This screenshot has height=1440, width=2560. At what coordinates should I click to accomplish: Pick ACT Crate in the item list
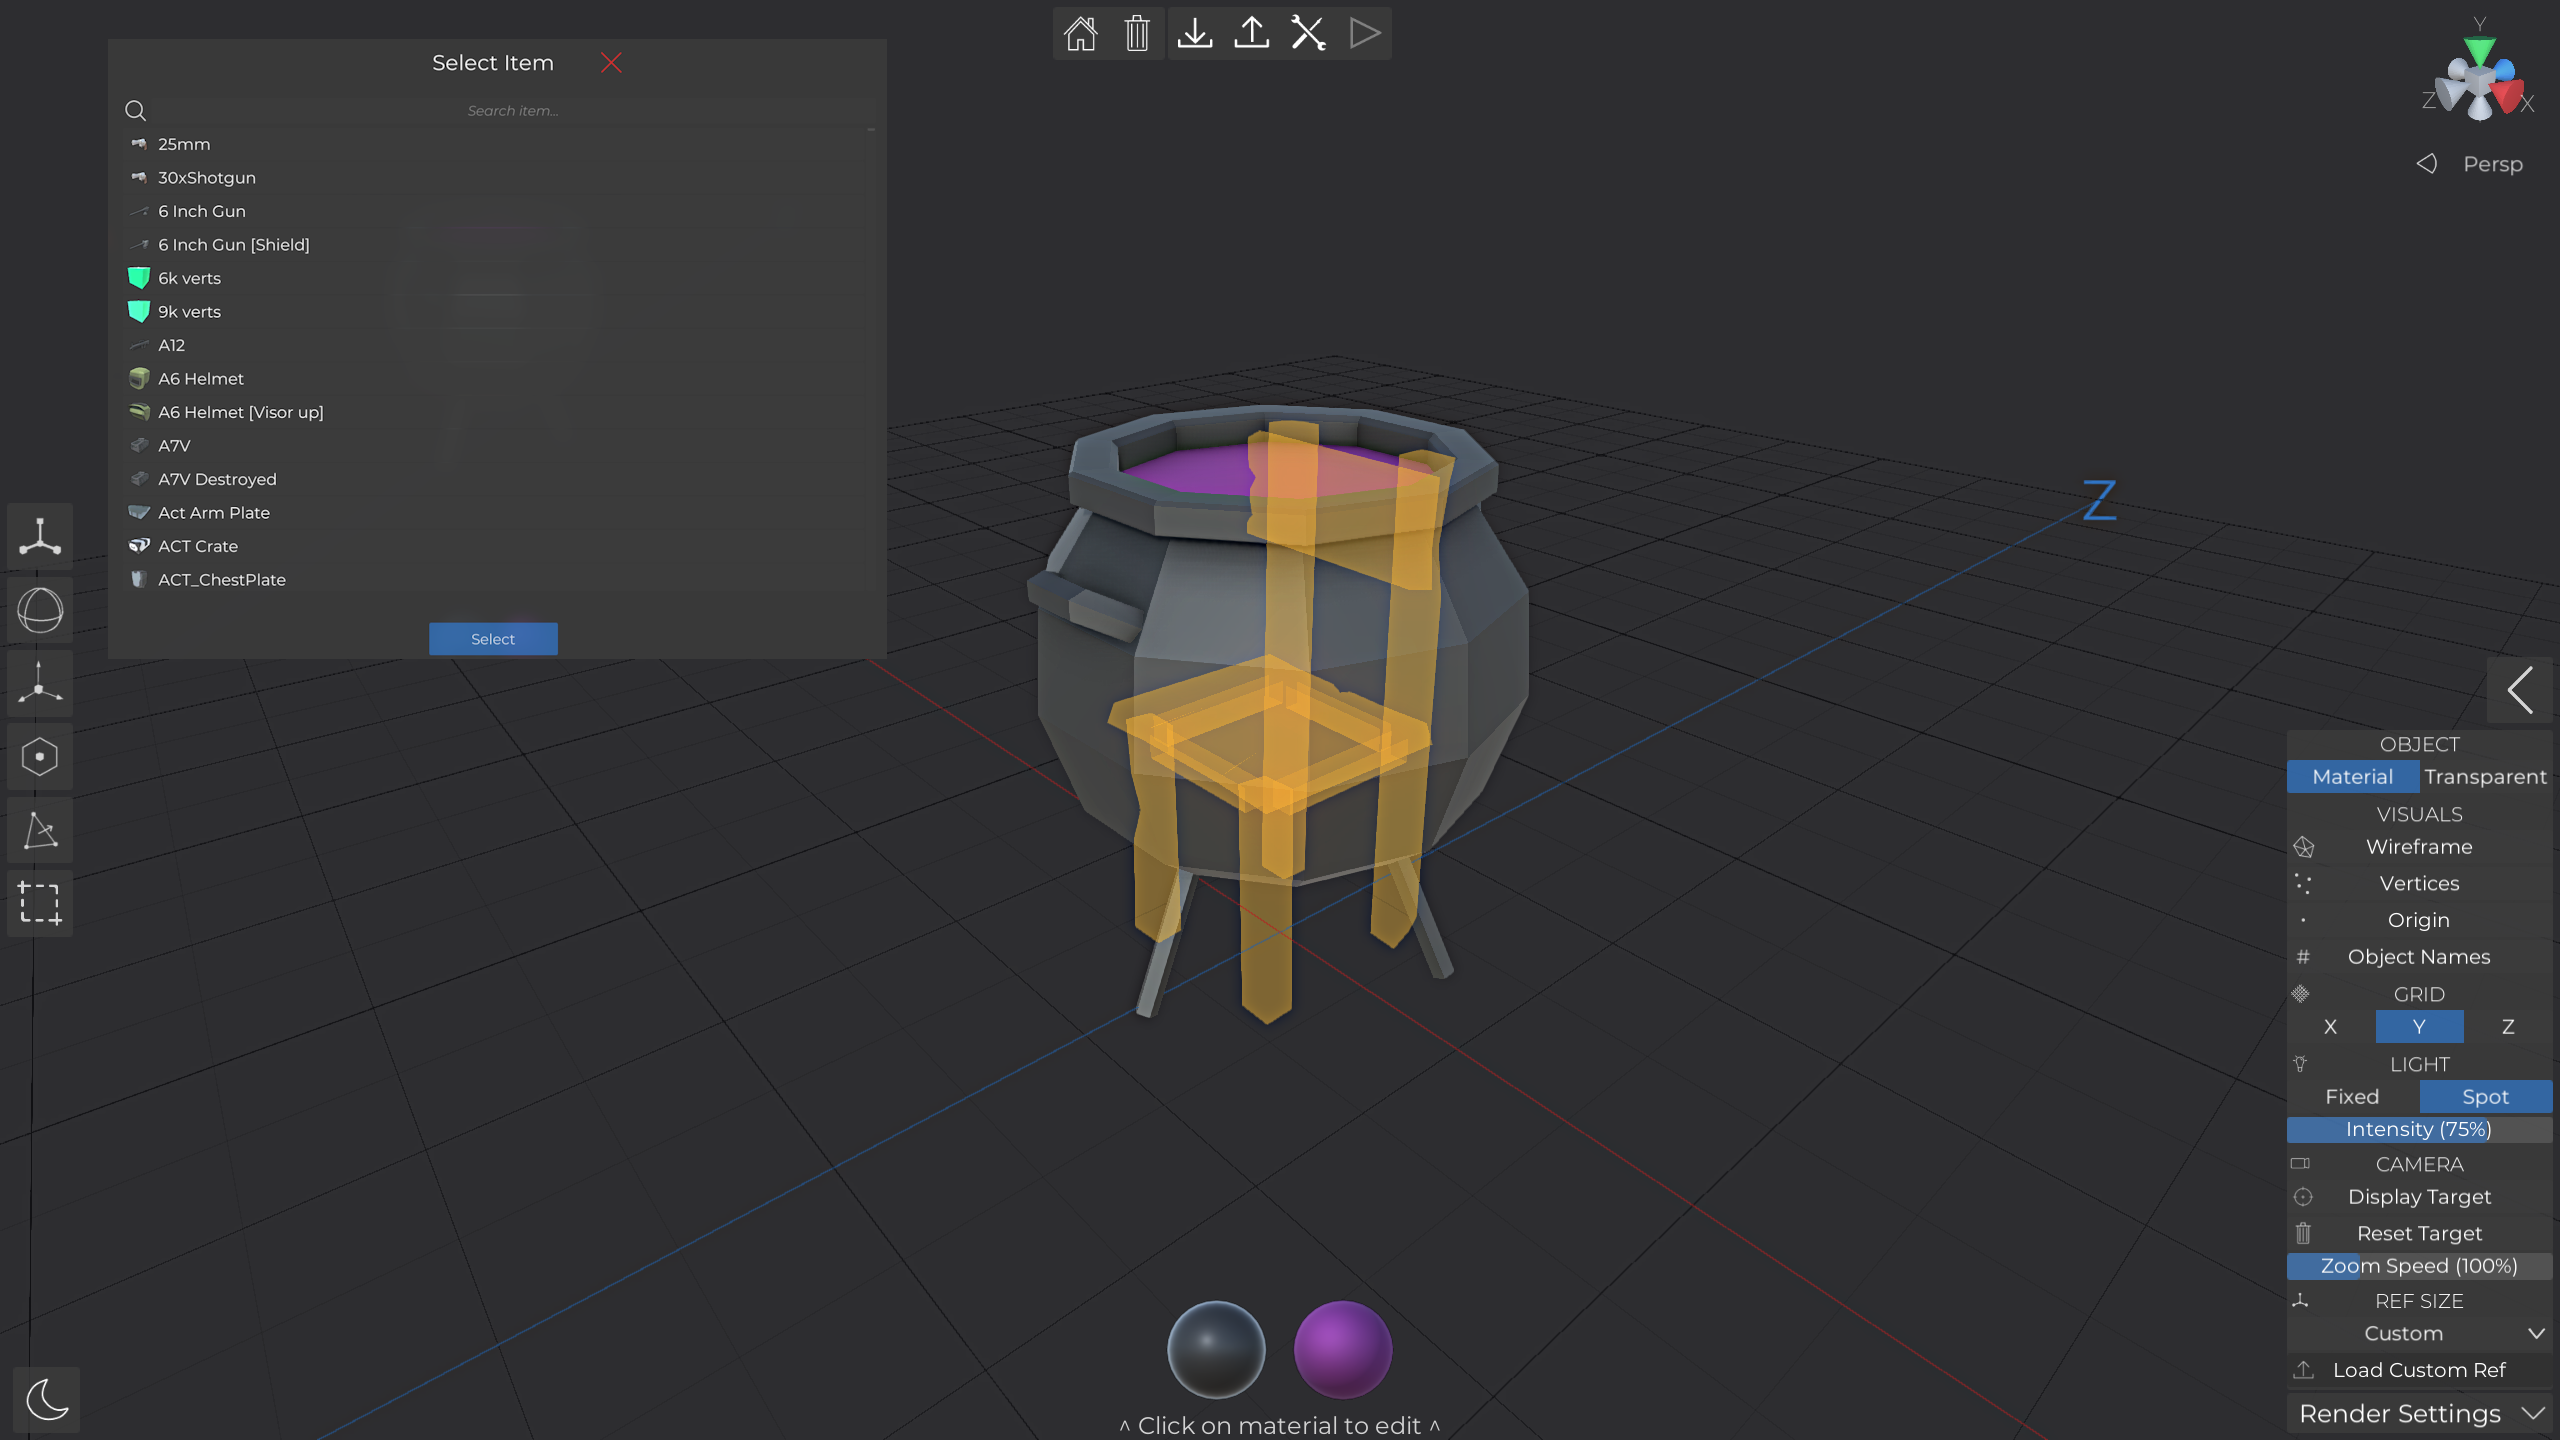[x=198, y=546]
